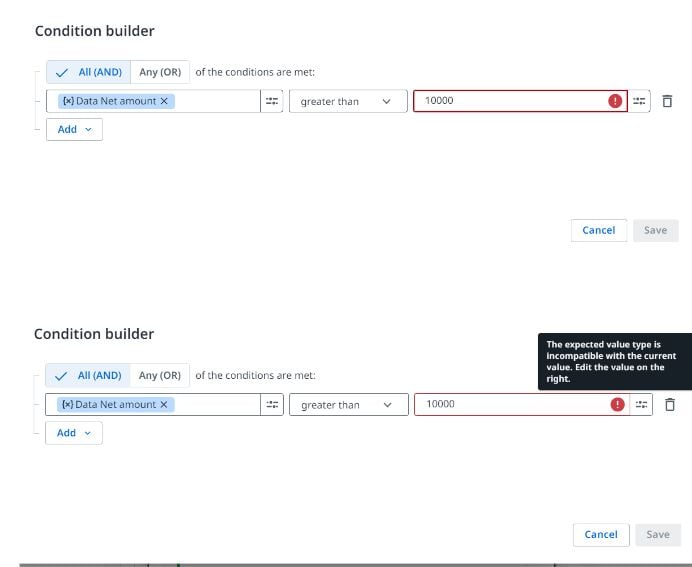692x567 pixels.
Task: Select Any (OR) in upper condition builder
Action: 160,72
